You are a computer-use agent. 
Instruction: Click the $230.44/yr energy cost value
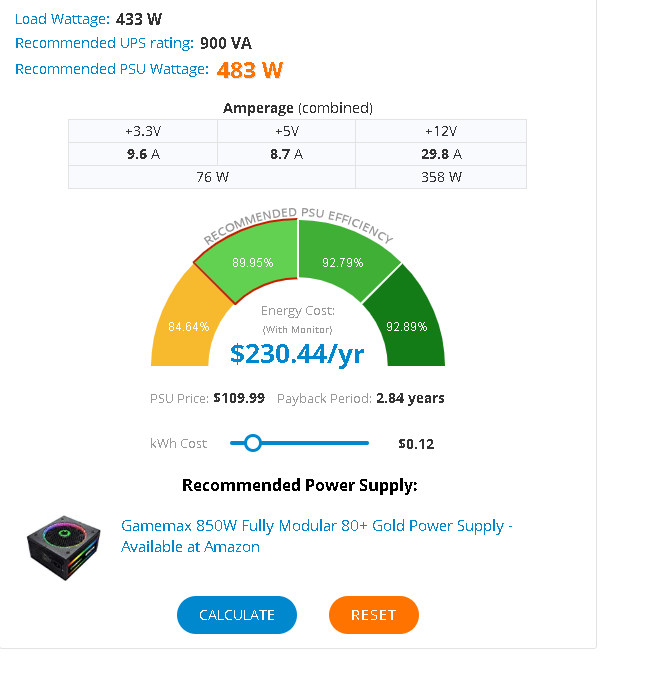click(x=297, y=354)
